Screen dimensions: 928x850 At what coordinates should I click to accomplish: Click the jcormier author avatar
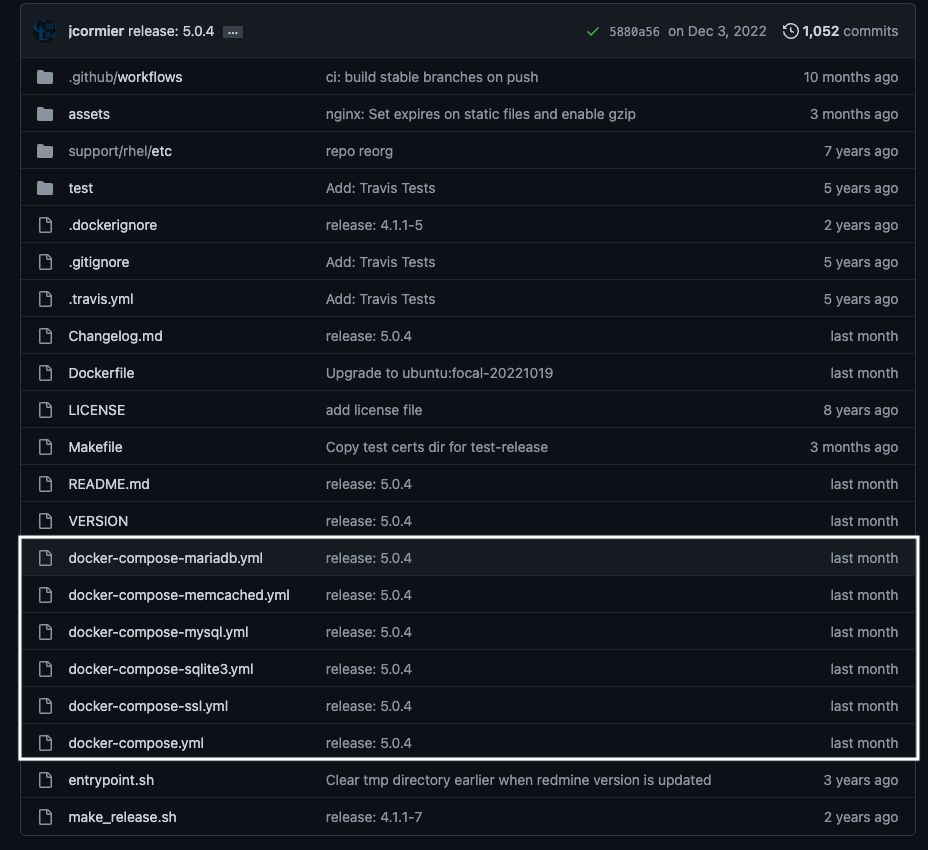click(x=45, y=31)
